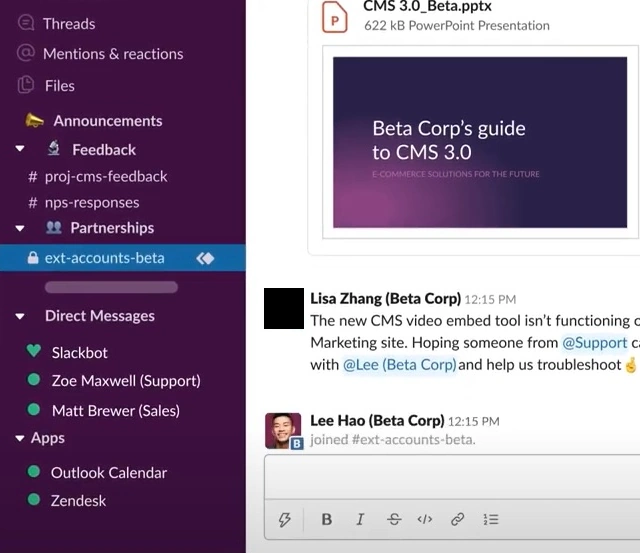Click the @Lee (Beta Corp) mention

pyautogui.click(x=400, y=365)
